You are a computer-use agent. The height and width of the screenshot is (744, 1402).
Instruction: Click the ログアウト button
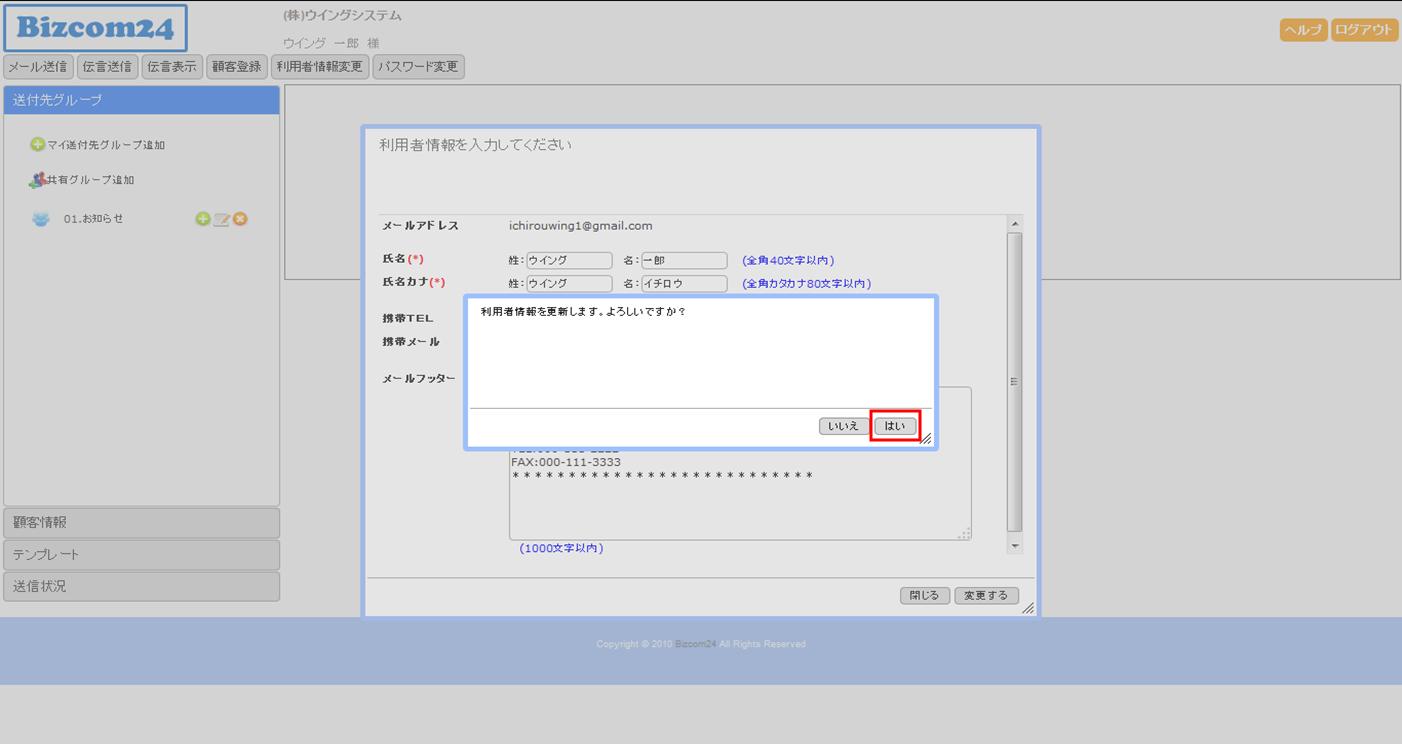click(1364, 30)
